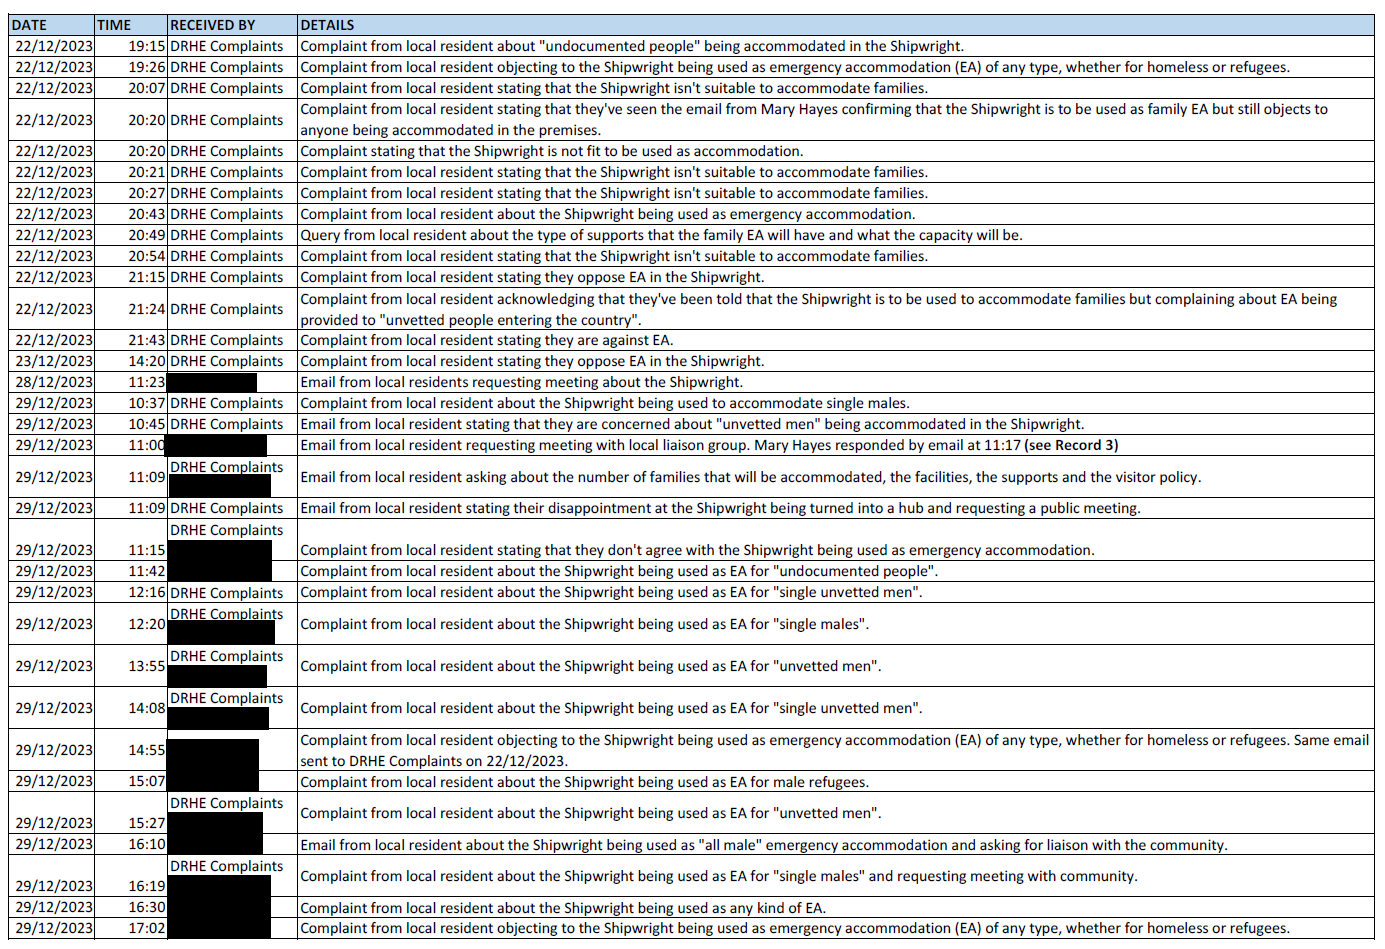Click detail mentioning email from Mary Hayes confirming
The height and width of the screenshot is (949, 1385).
(836, 120)
